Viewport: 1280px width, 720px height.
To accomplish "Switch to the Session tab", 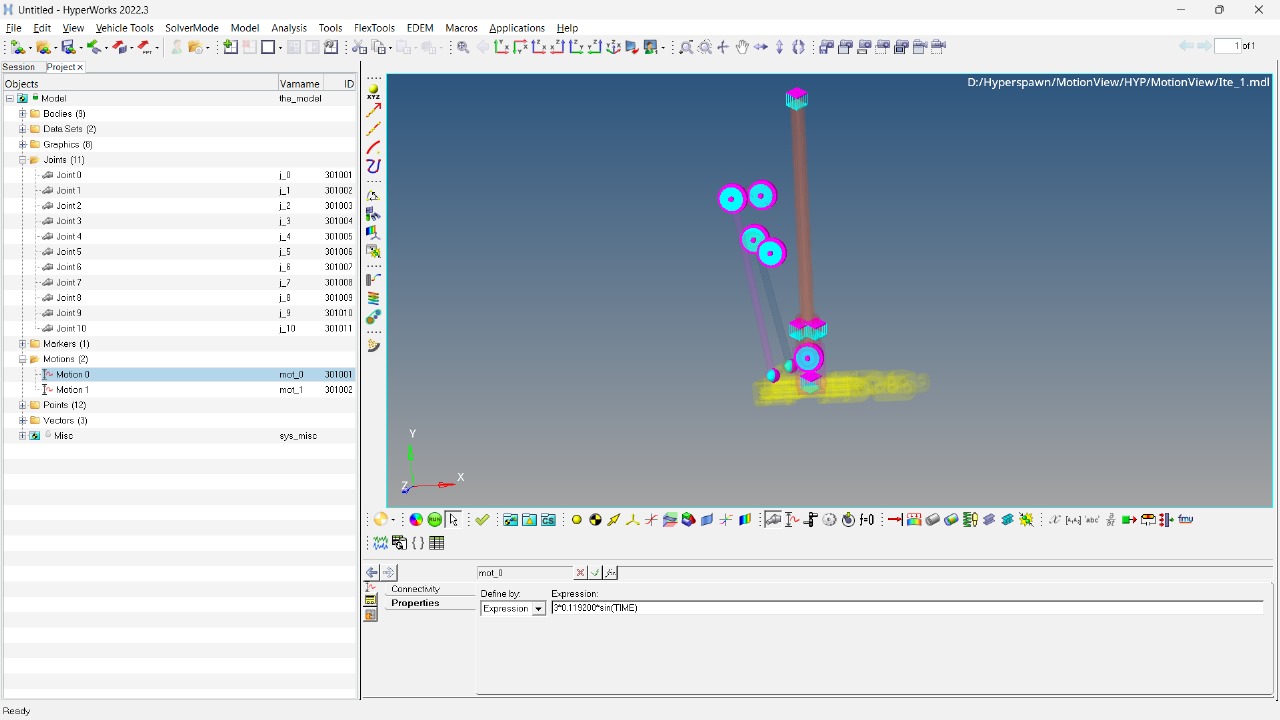I will point(19,67).
